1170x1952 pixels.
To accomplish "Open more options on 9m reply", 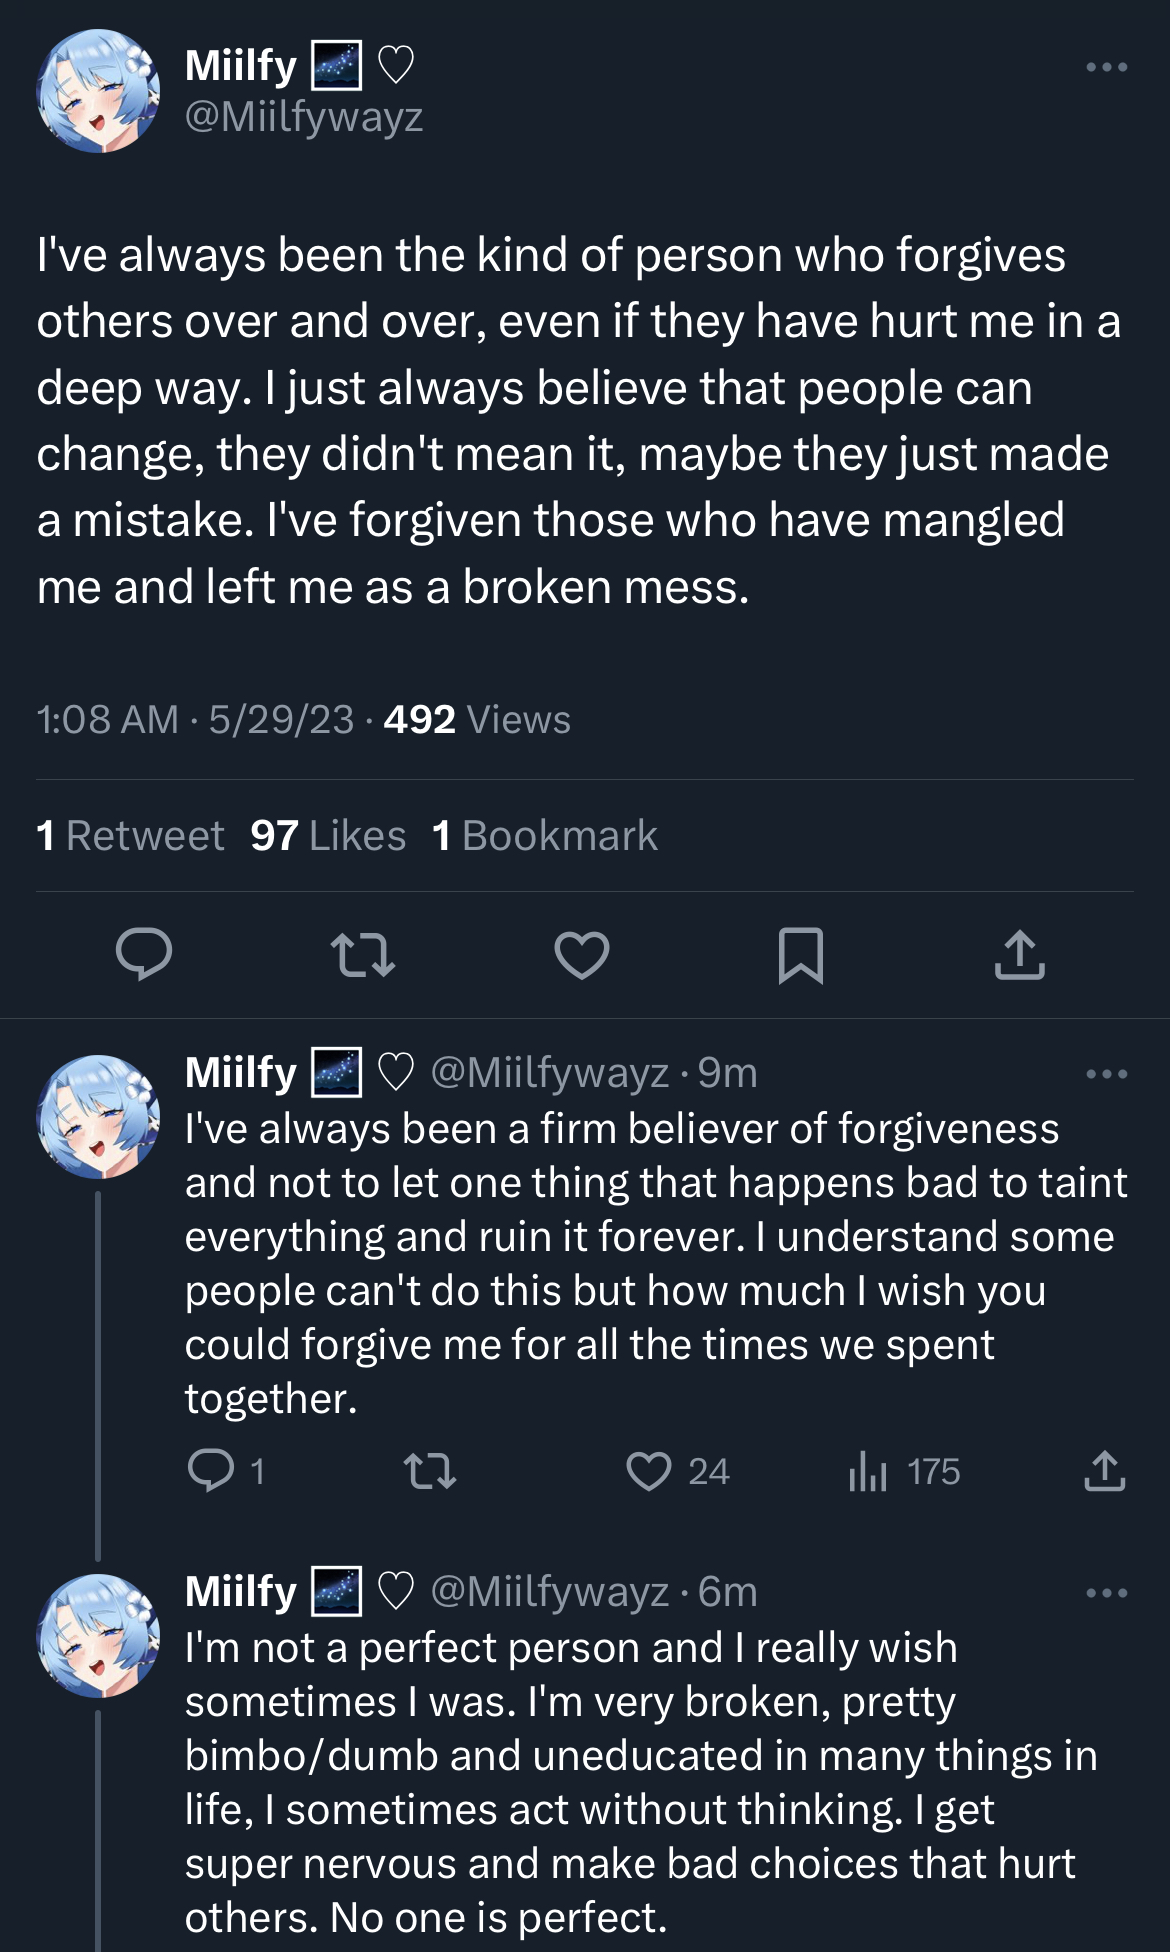I will [1107, 1074].
